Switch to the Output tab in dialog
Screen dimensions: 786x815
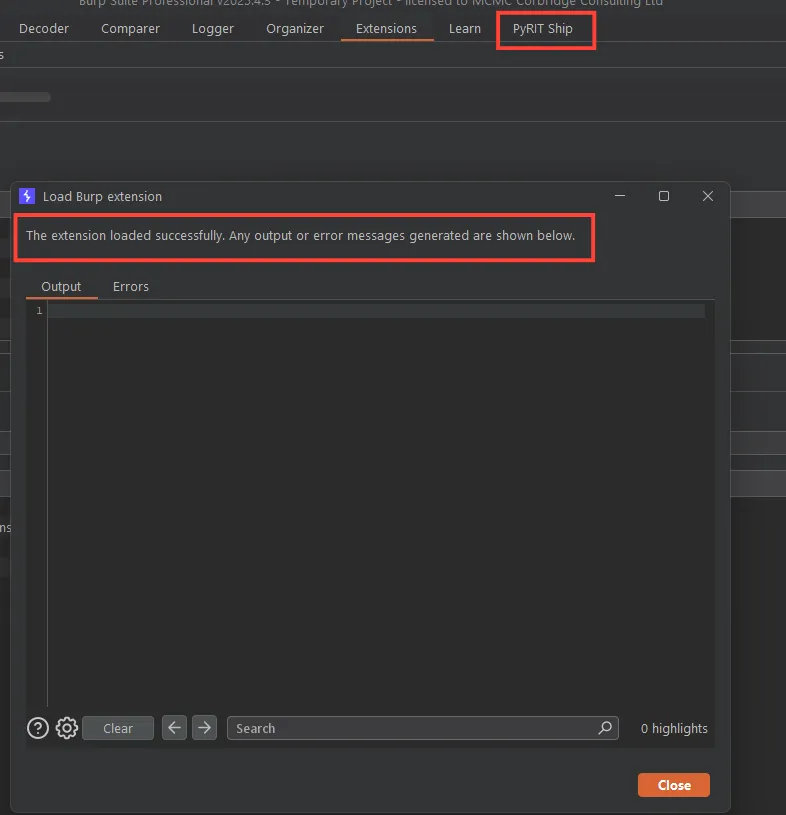[x=61, y=286]
